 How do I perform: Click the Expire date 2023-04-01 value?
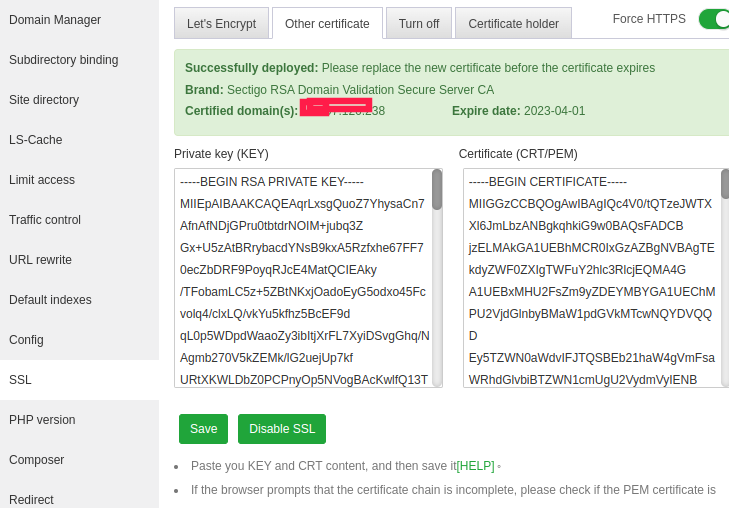[x=554, y=111]
